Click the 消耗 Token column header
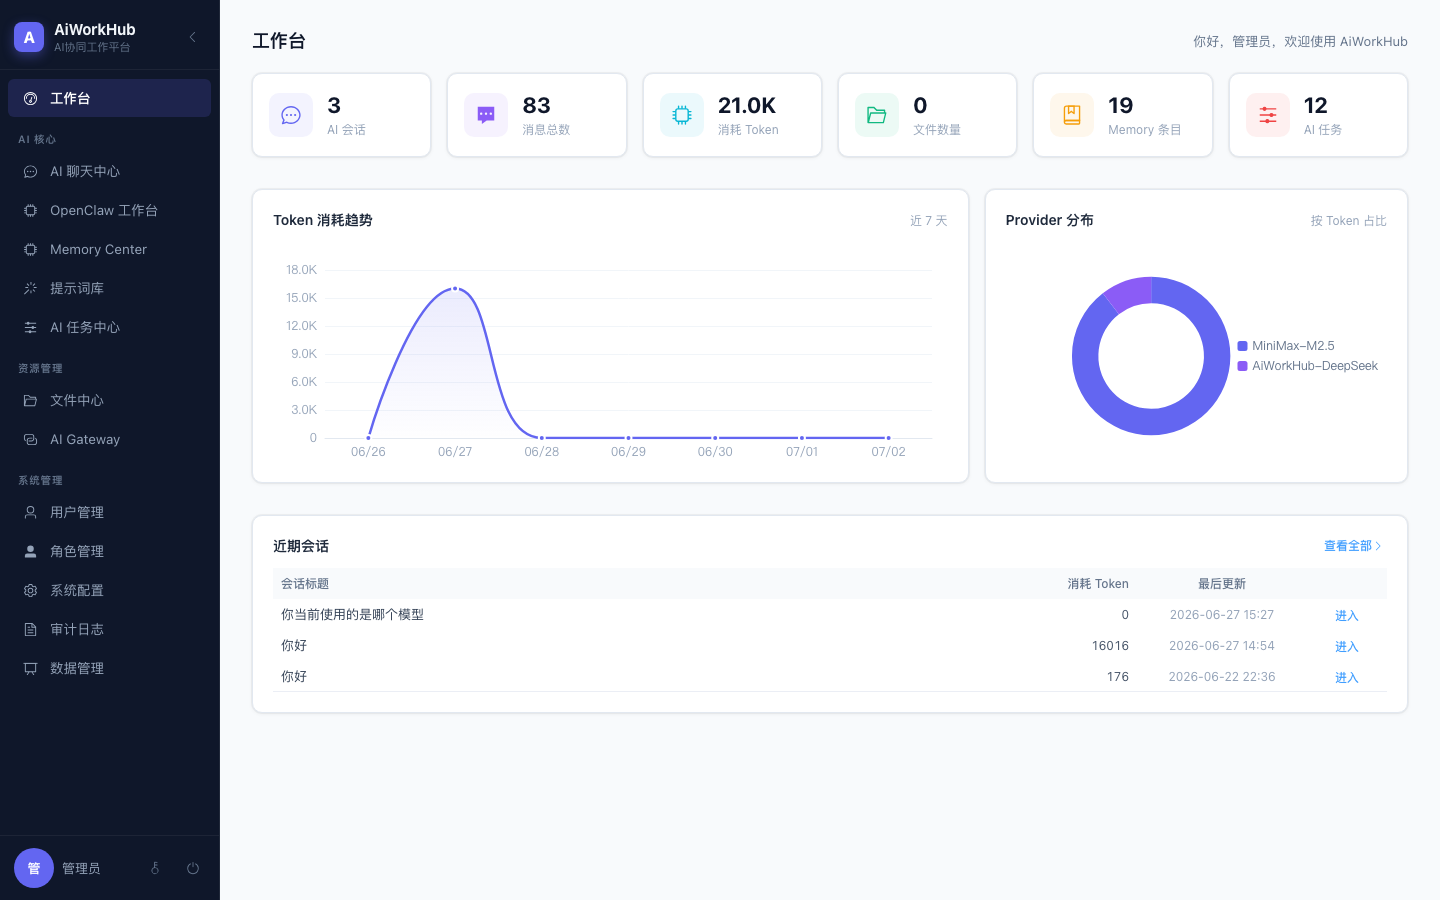Image resolution: width=1440 pixels, height=900 pixels. coord(1098,584)
